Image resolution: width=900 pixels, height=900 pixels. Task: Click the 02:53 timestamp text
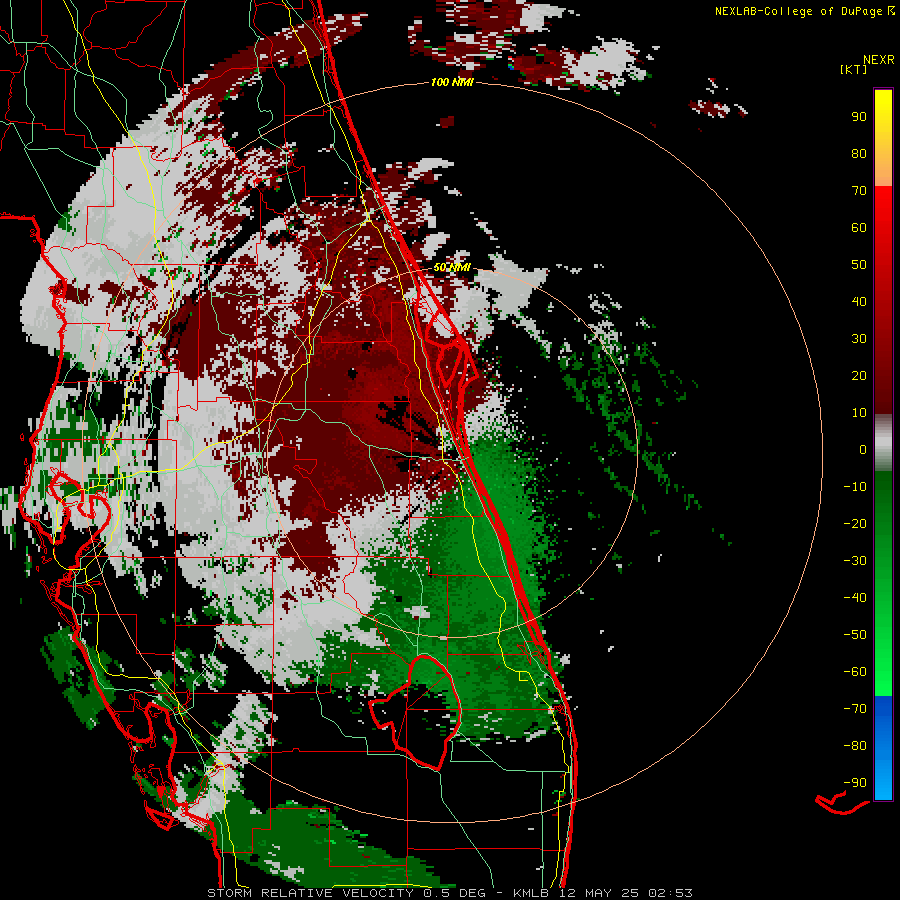tap(670, 893)
